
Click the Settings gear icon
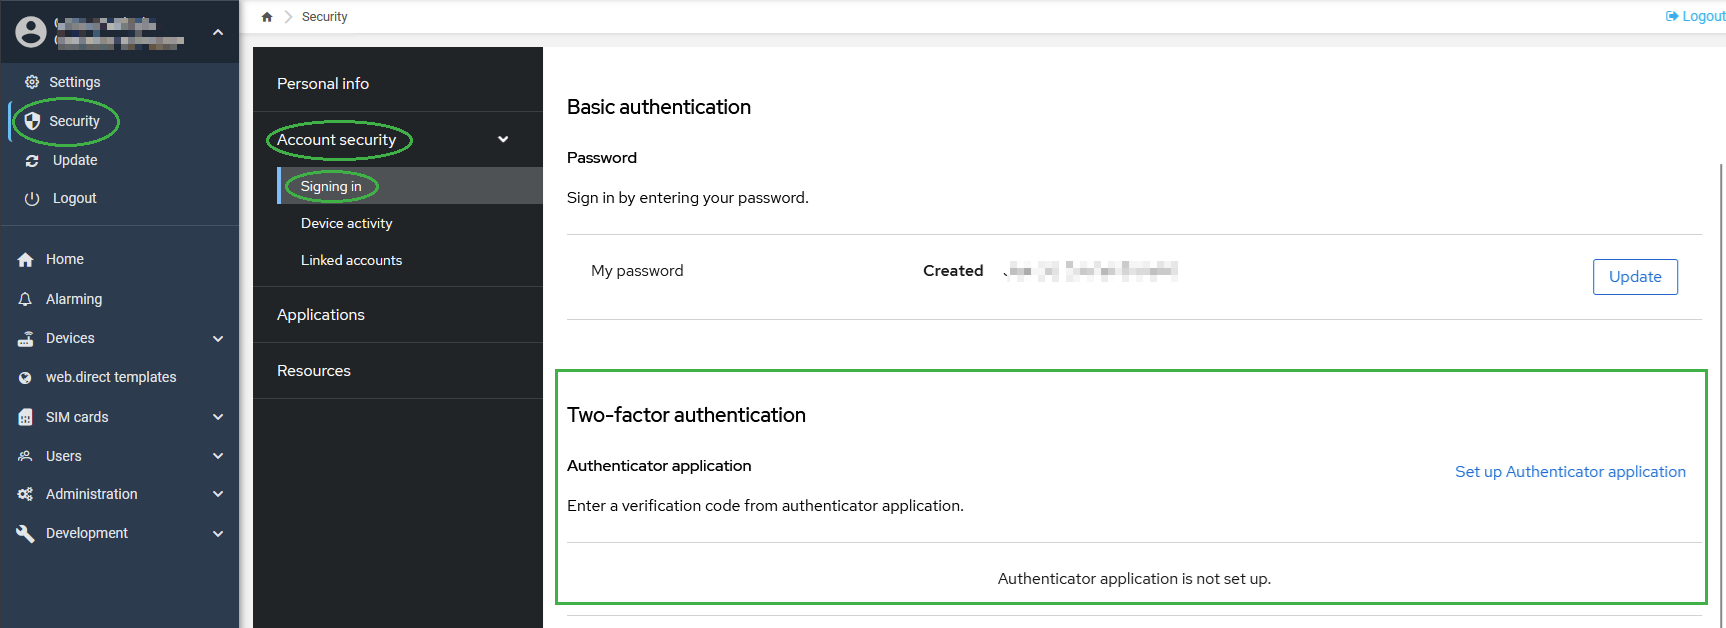pos(32,82)
